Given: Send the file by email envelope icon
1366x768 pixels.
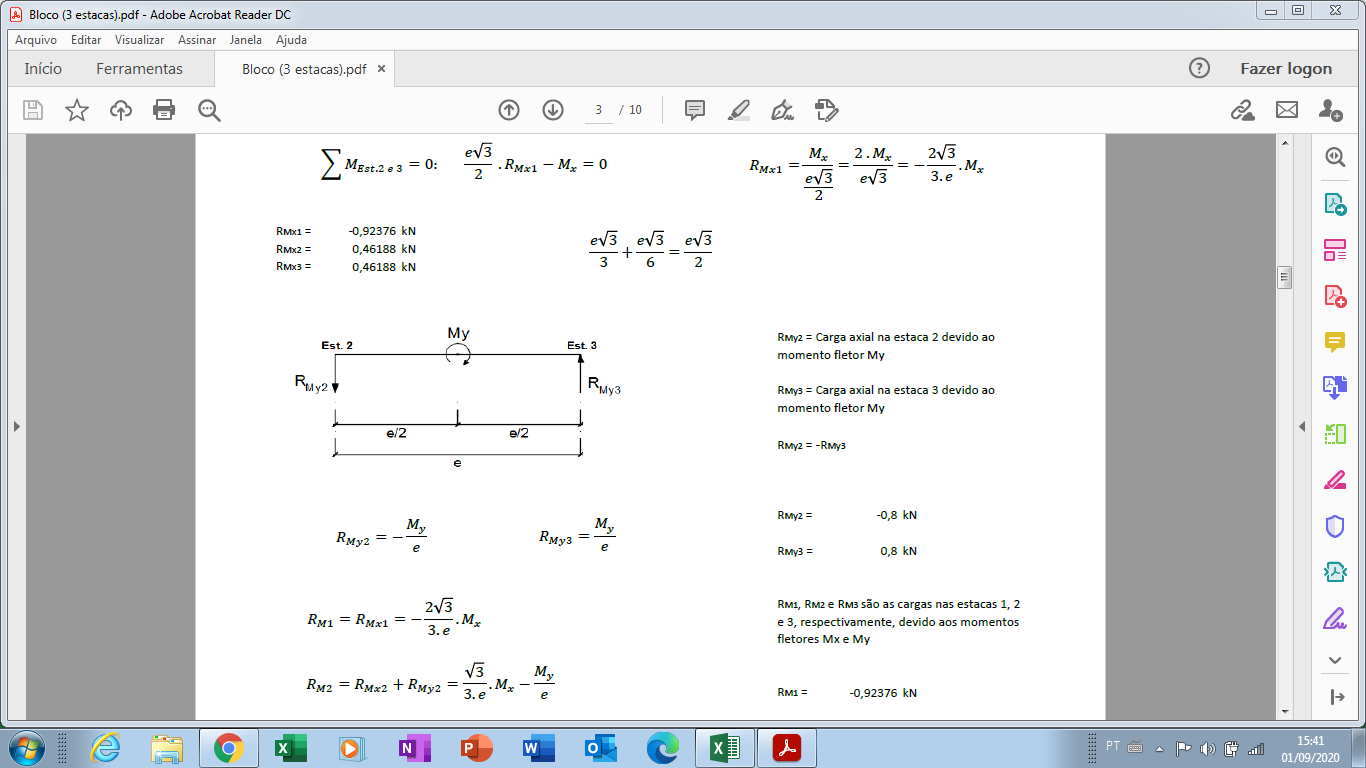Looking at the screenshot, I should [x=1286, y=110].
